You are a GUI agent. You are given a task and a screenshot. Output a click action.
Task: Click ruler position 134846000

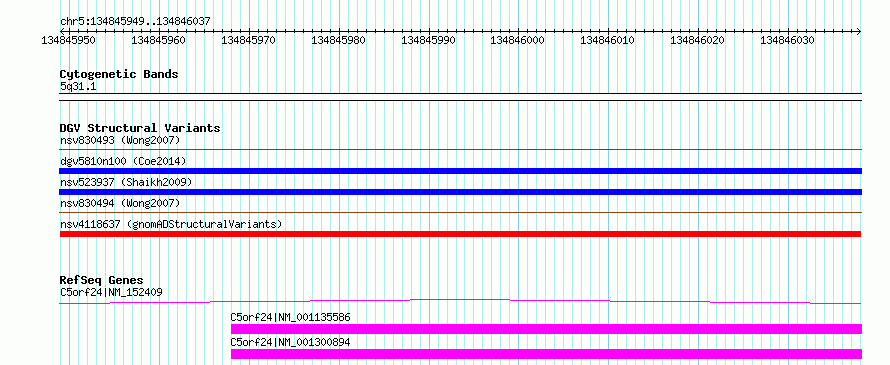point(518,40)
